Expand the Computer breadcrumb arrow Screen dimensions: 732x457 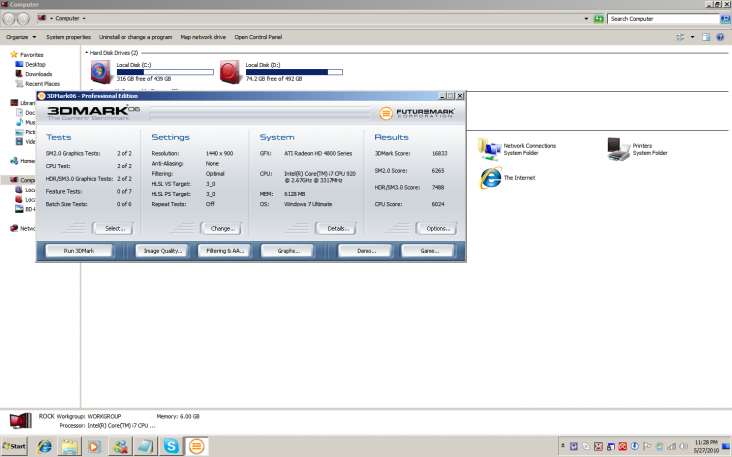[x=84, y=19]
